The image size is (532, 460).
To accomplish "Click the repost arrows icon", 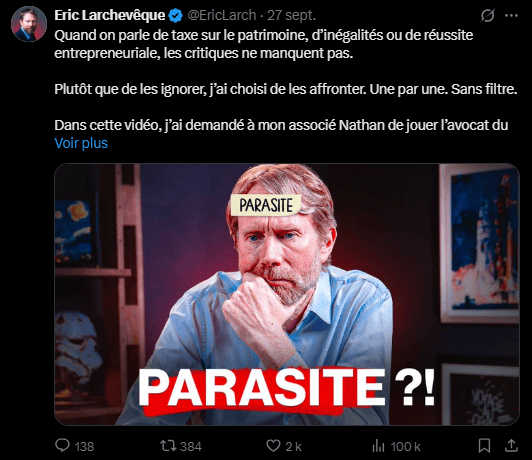I will 168,446.
